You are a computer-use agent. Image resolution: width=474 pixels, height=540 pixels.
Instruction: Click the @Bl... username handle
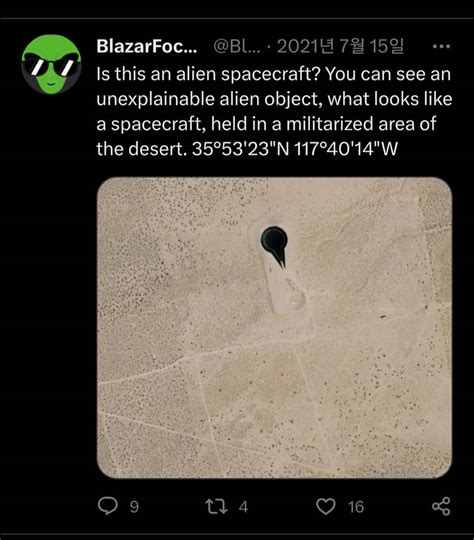(x=237, y=46)
